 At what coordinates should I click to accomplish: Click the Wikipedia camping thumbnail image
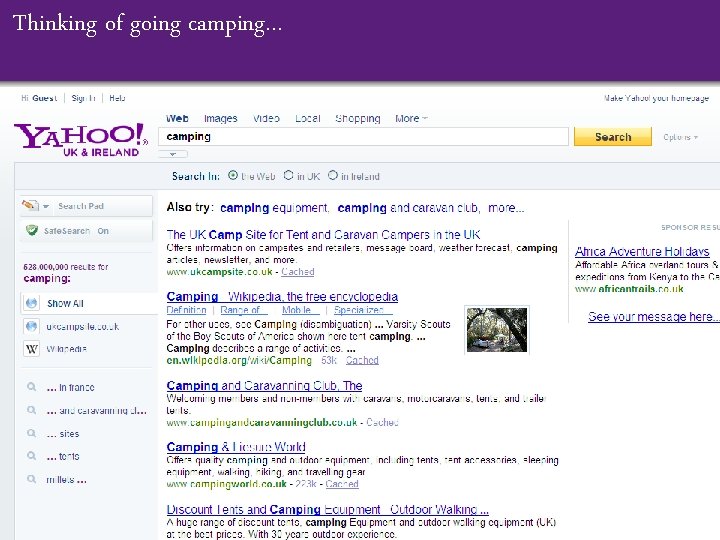497,330
